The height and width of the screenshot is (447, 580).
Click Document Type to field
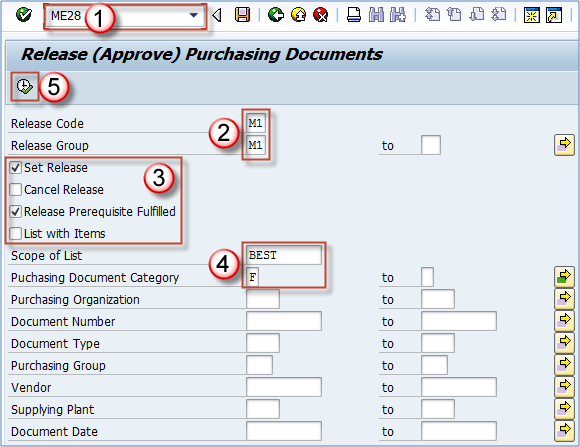coord(438,343)
